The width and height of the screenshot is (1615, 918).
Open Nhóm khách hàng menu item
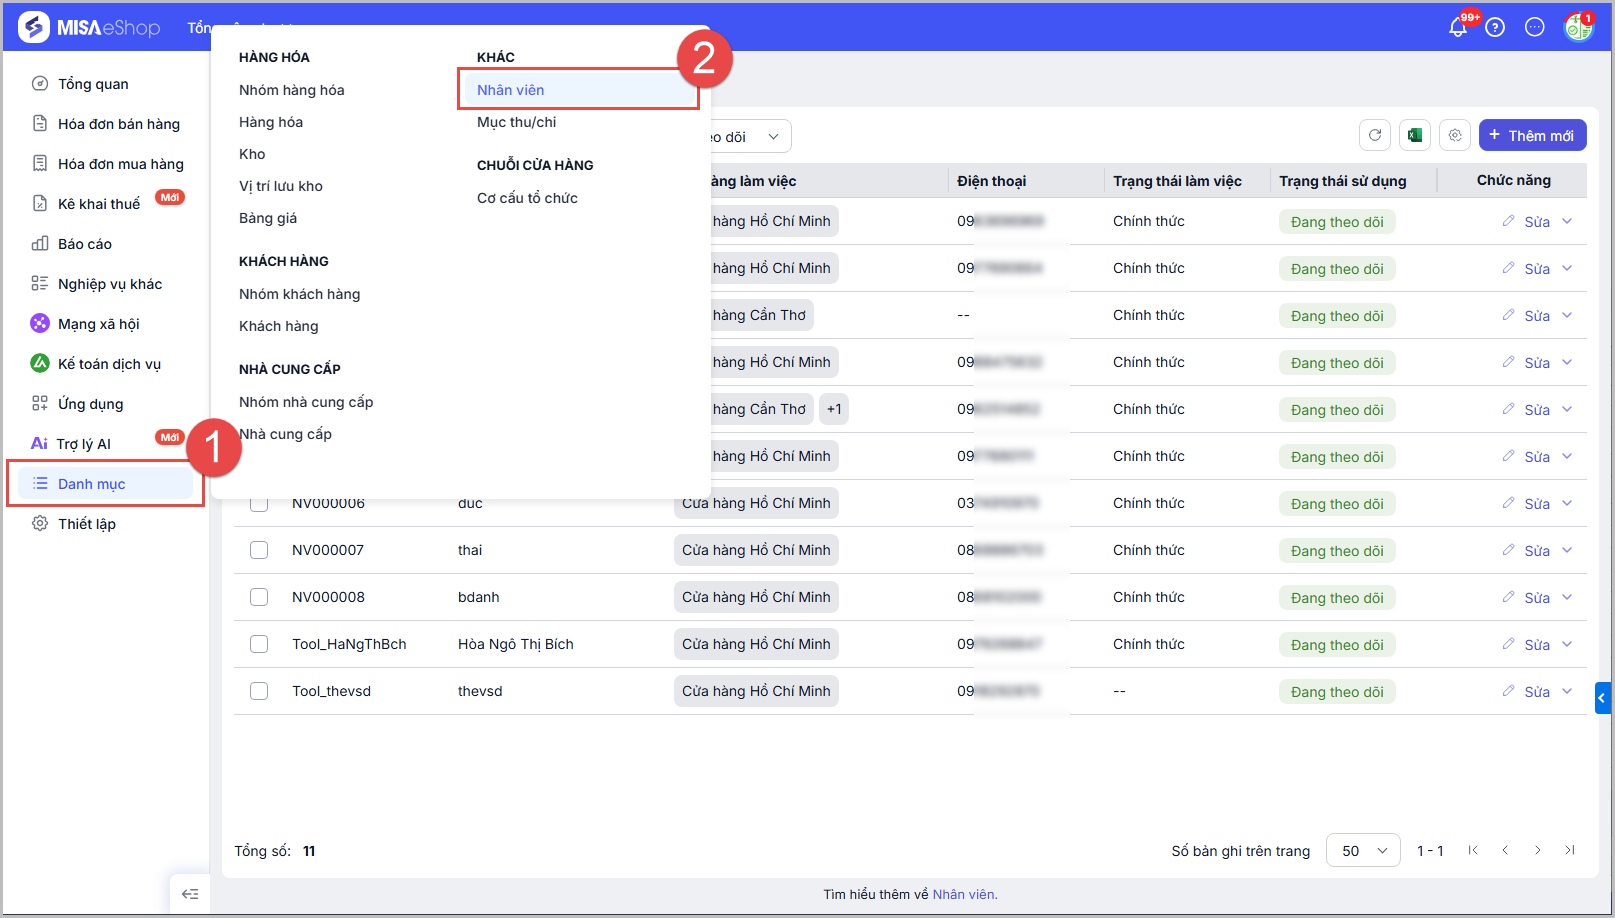tap(300, 294)
